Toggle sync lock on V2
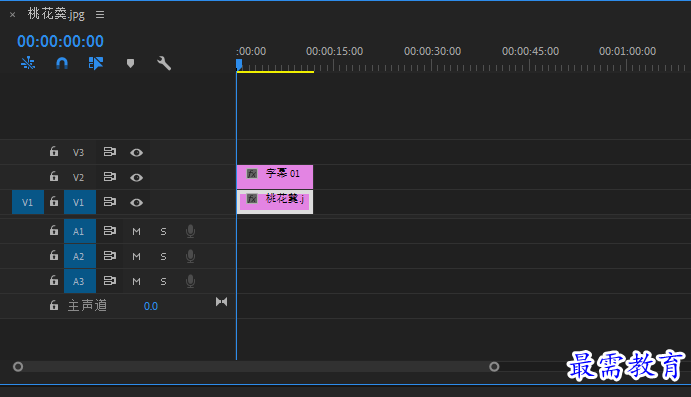This screenshot has width=691, height=397. 110,177
